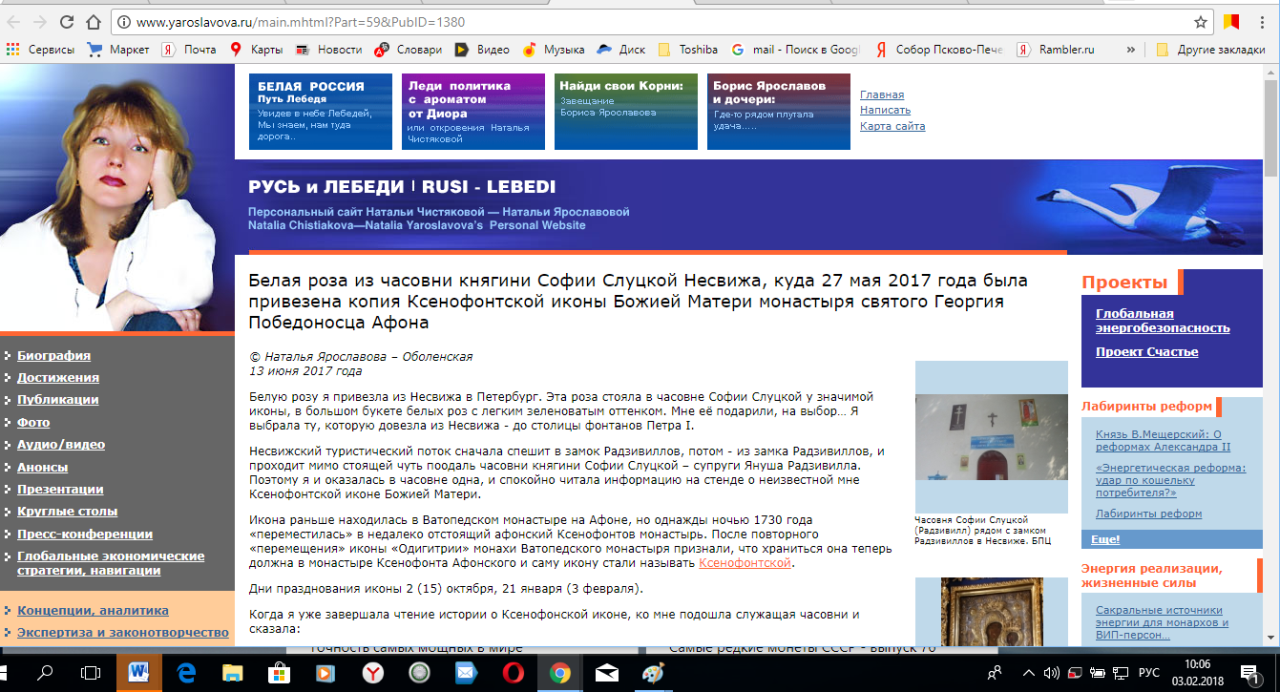
Task: Click the icon image thumbnail below the chapel
Action: tap(991, 612)
